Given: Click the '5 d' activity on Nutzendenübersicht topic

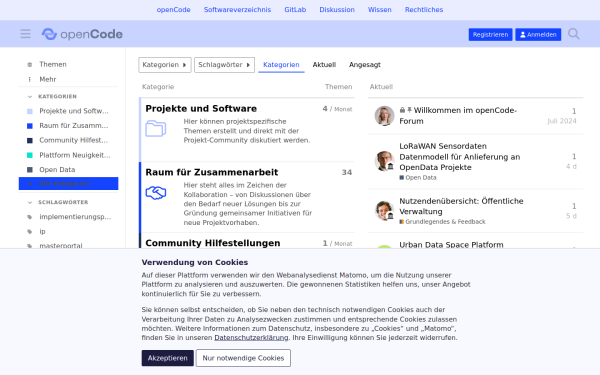Looking at the screenshot, I should pyautogui.click(x=571, y=216).
